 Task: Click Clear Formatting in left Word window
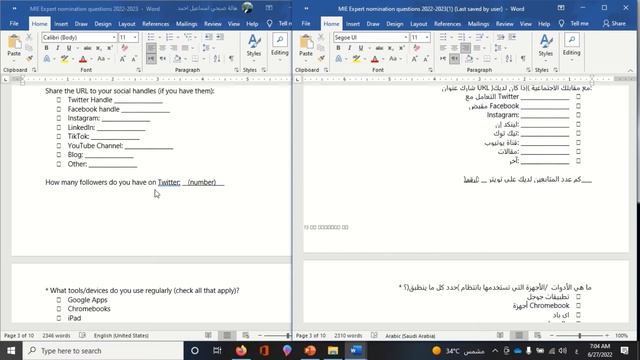124,48
